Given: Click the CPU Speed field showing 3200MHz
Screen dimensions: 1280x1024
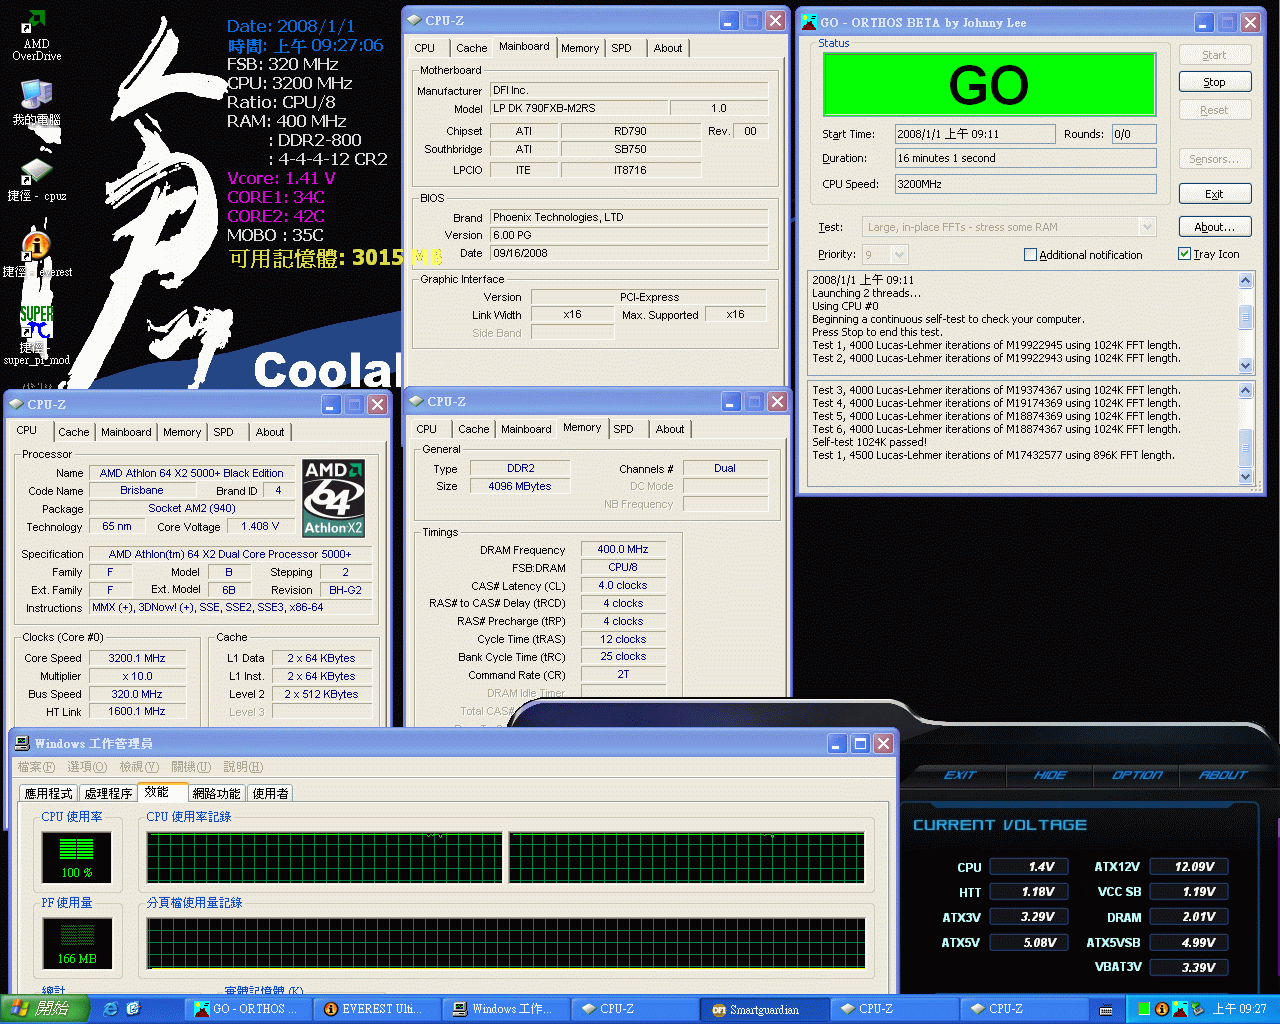Looking at the screenshot, I should [1025, 184].
